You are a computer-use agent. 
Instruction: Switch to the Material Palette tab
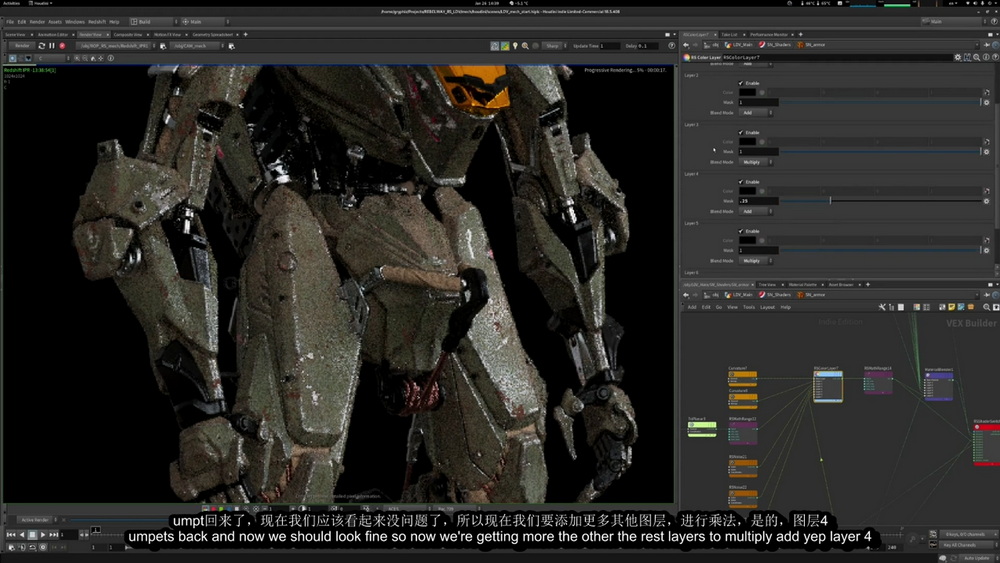(x=802, y=284)
